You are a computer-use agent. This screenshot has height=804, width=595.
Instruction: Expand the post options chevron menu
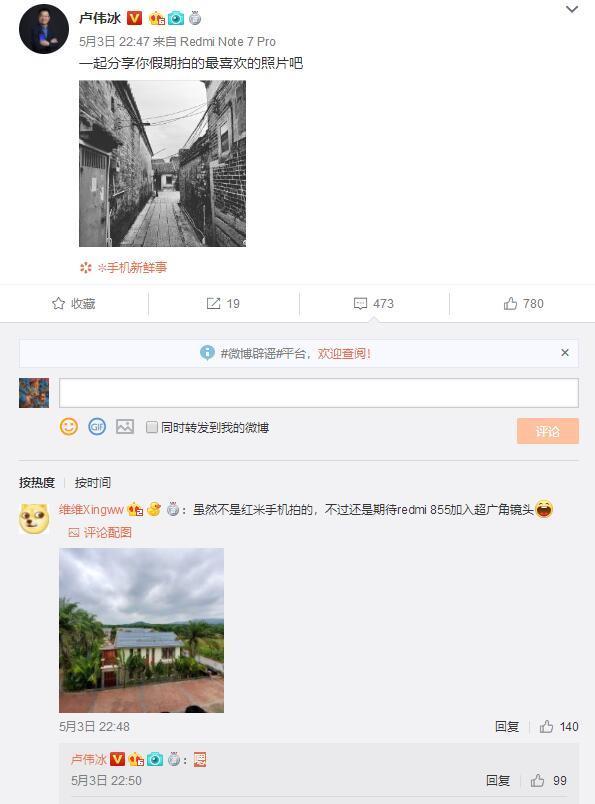[x=571, y=9]
